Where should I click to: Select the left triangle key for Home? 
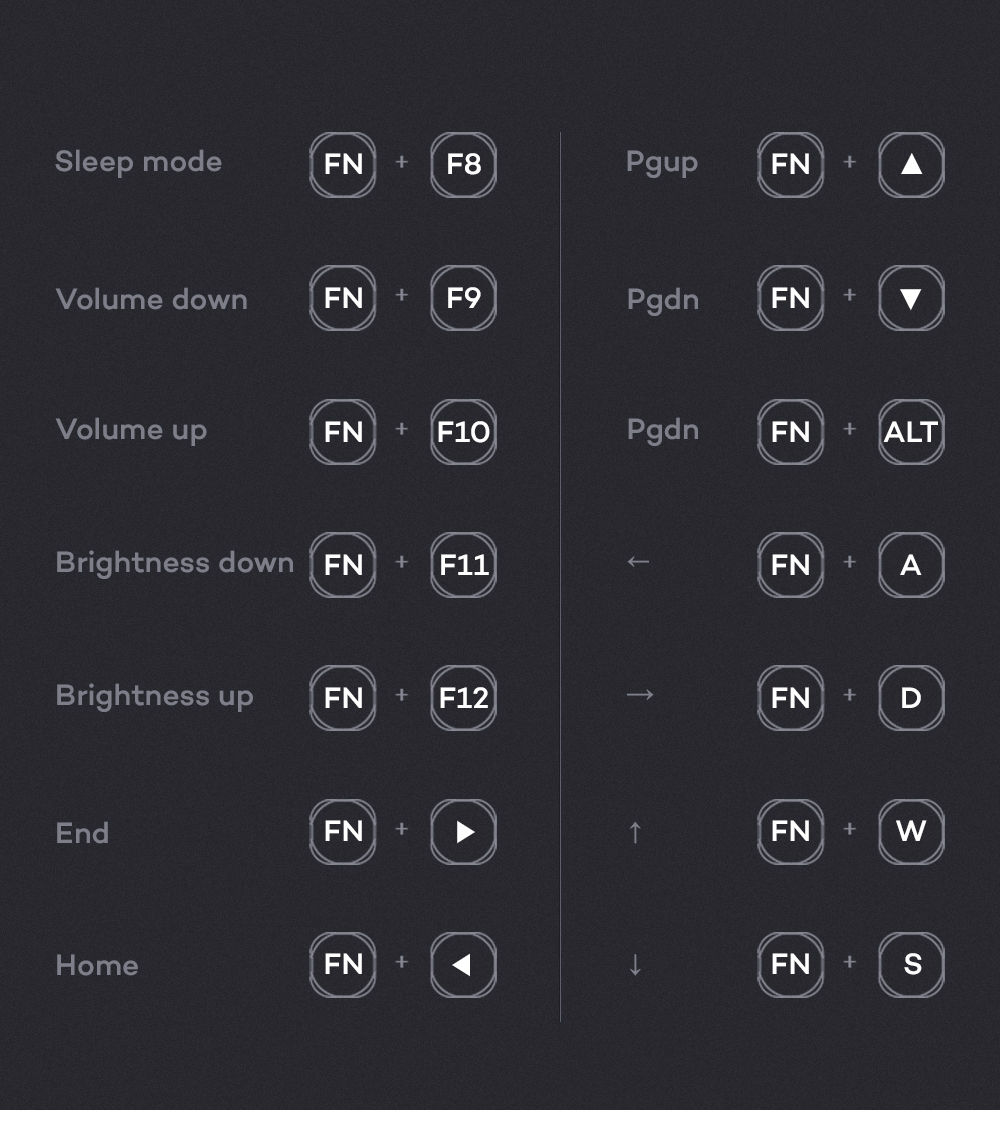coord(463,965)
